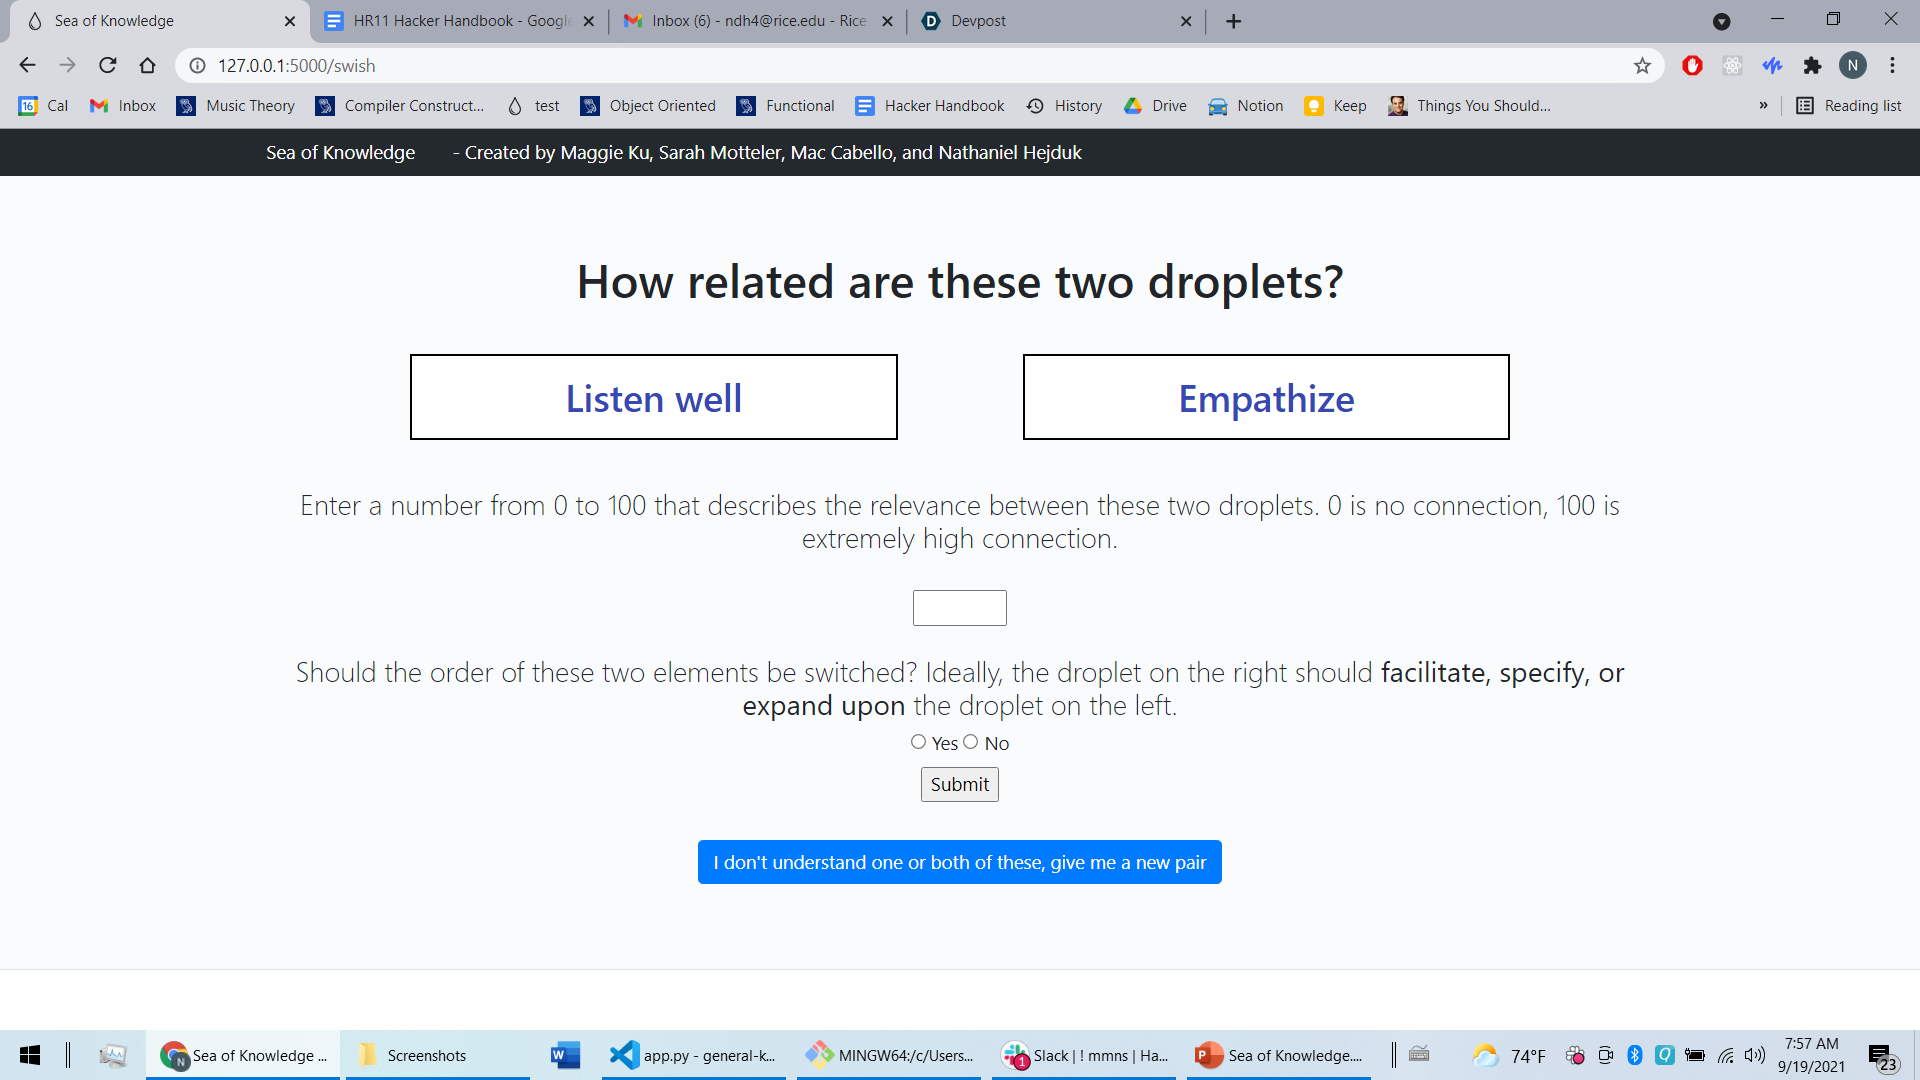Click the Windows Start button
Screen dimensions: 1920x1080
(x=30, y=1055)
